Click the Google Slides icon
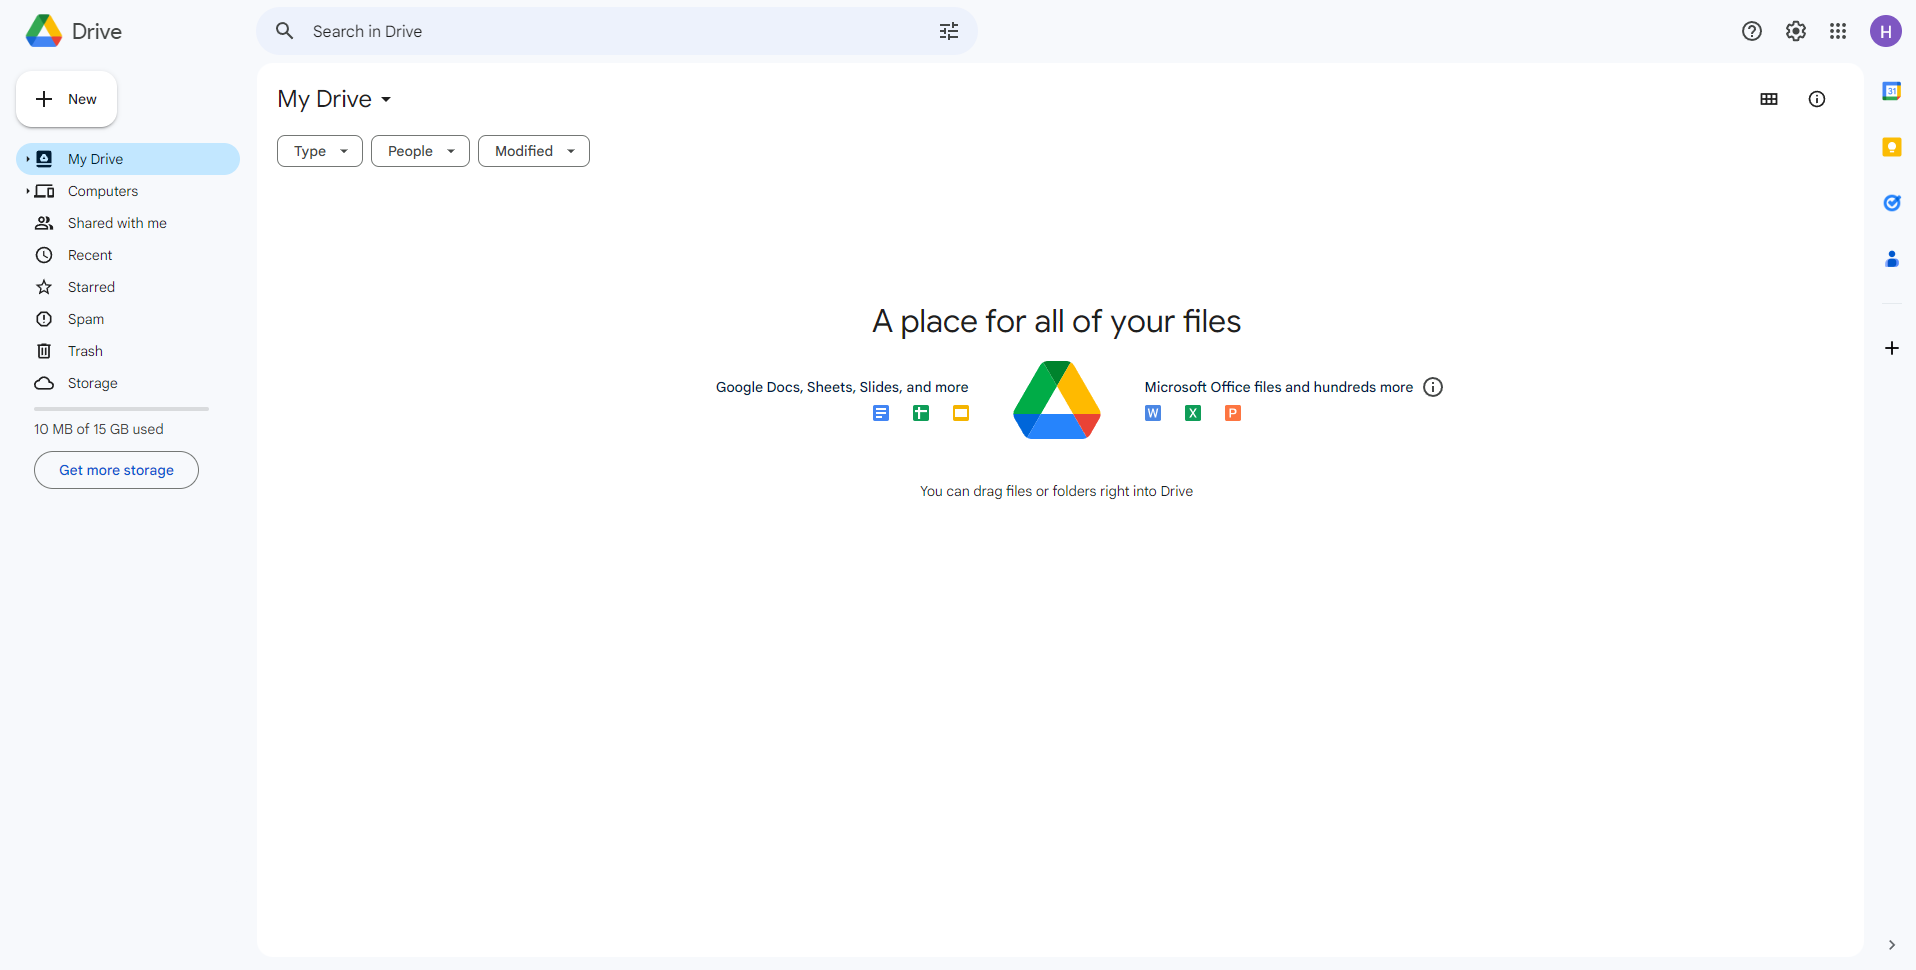Image resolution: width=1916 pixels, height=970 pixels. pyautogui.click(x=961, y=413)
